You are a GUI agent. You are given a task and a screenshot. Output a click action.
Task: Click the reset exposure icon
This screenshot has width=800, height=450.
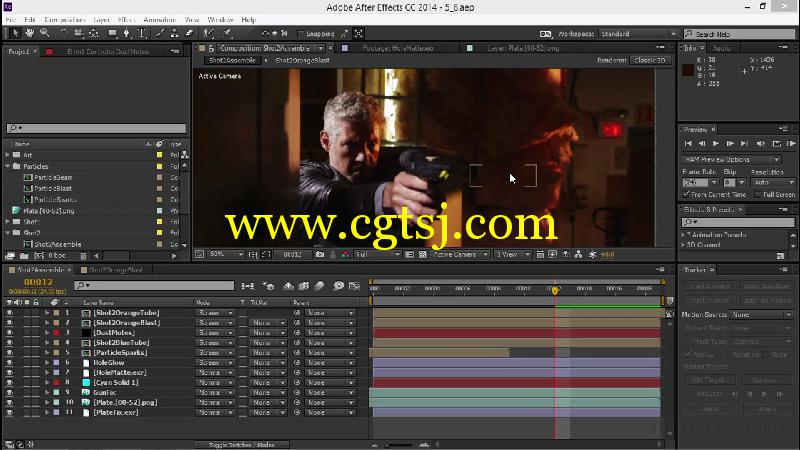[592, 254]
